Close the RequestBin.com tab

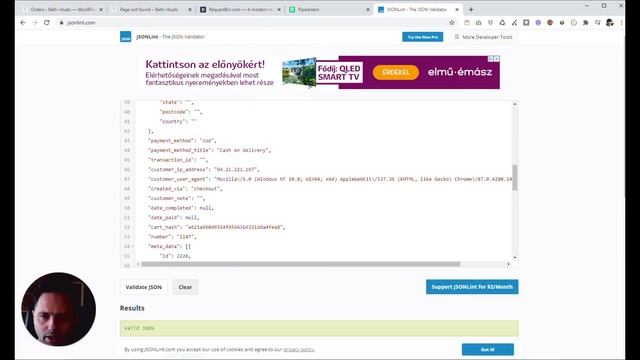click(279, 9)
